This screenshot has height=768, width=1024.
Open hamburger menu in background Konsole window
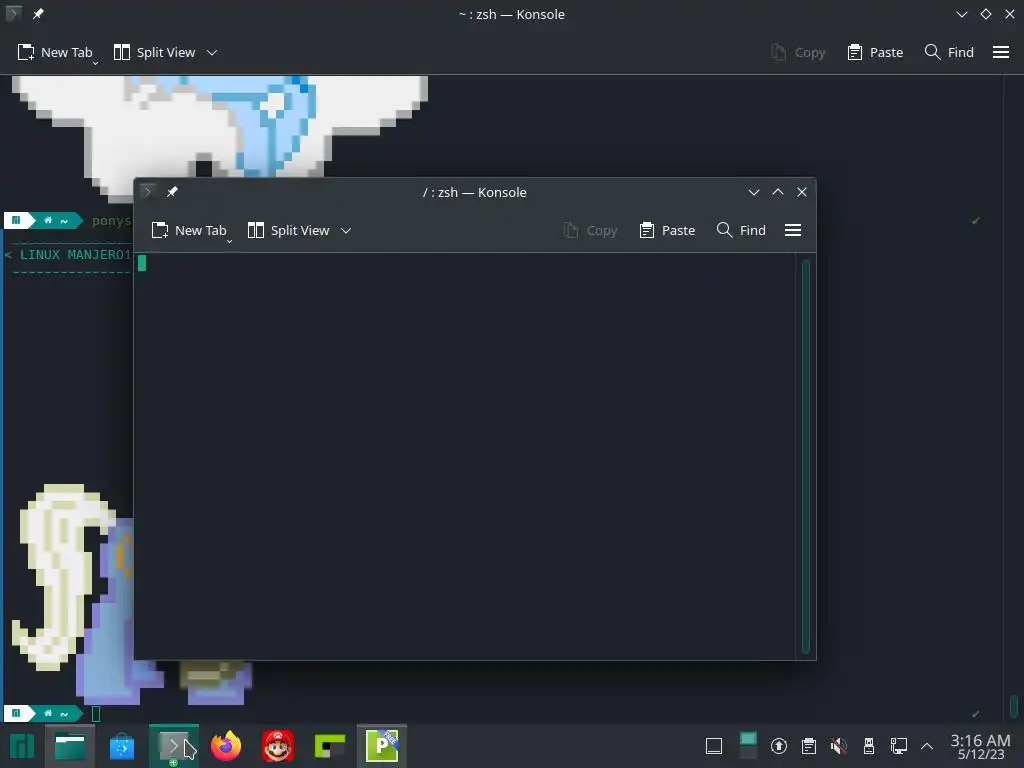(x=1001, y=52)
